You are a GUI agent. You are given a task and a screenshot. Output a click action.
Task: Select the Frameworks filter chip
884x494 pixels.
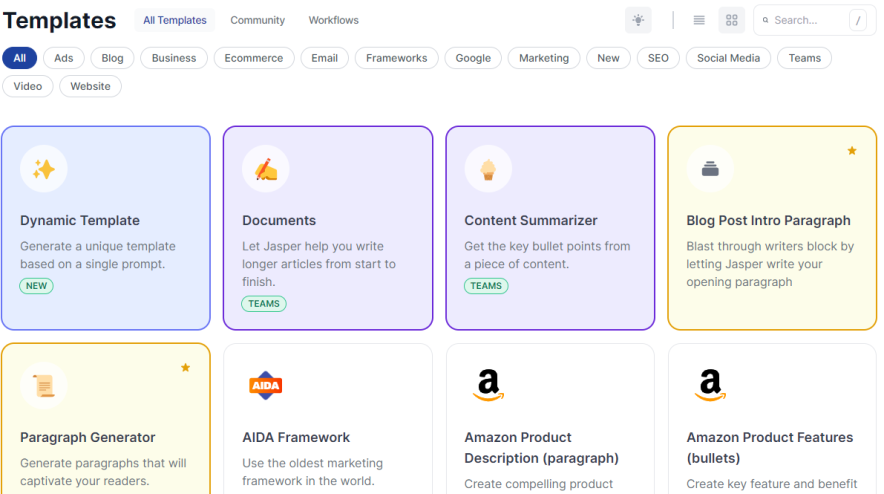pos(396,58)
